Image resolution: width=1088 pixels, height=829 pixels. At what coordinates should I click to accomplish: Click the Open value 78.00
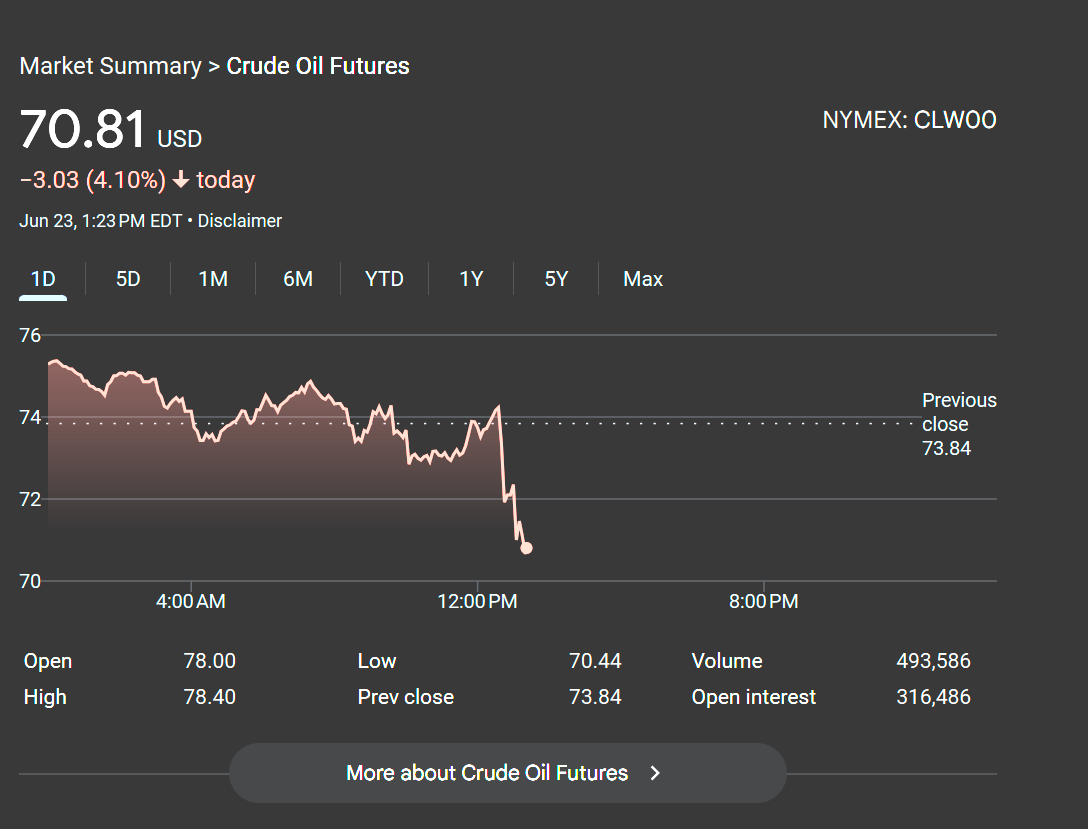point(210,660)
